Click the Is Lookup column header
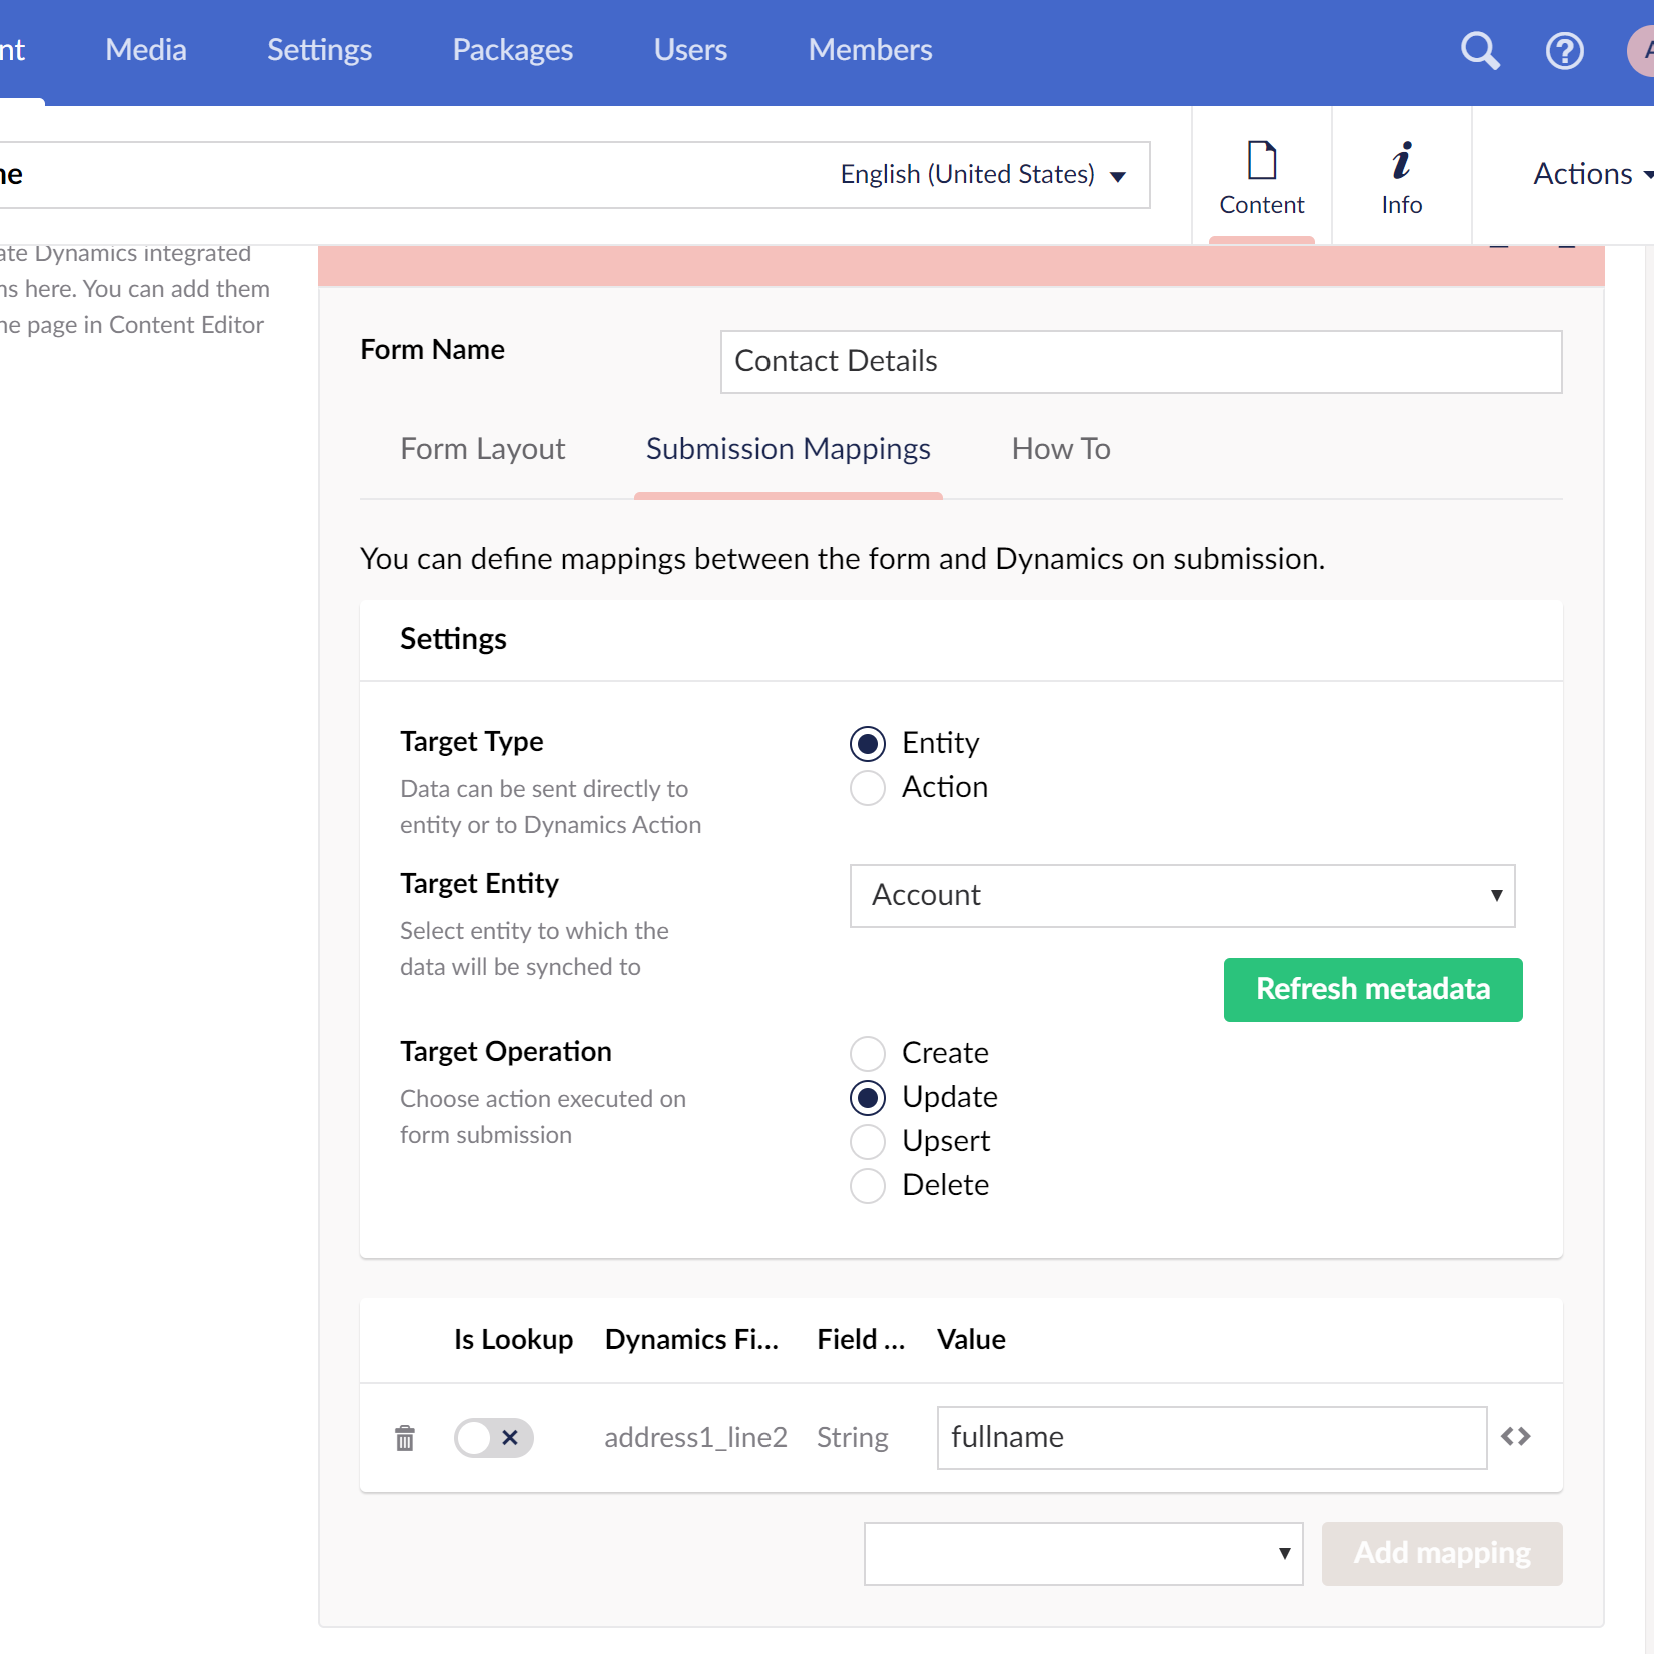The height and width of the screenshot is (1654, 1654). (x=513, y=1340)
